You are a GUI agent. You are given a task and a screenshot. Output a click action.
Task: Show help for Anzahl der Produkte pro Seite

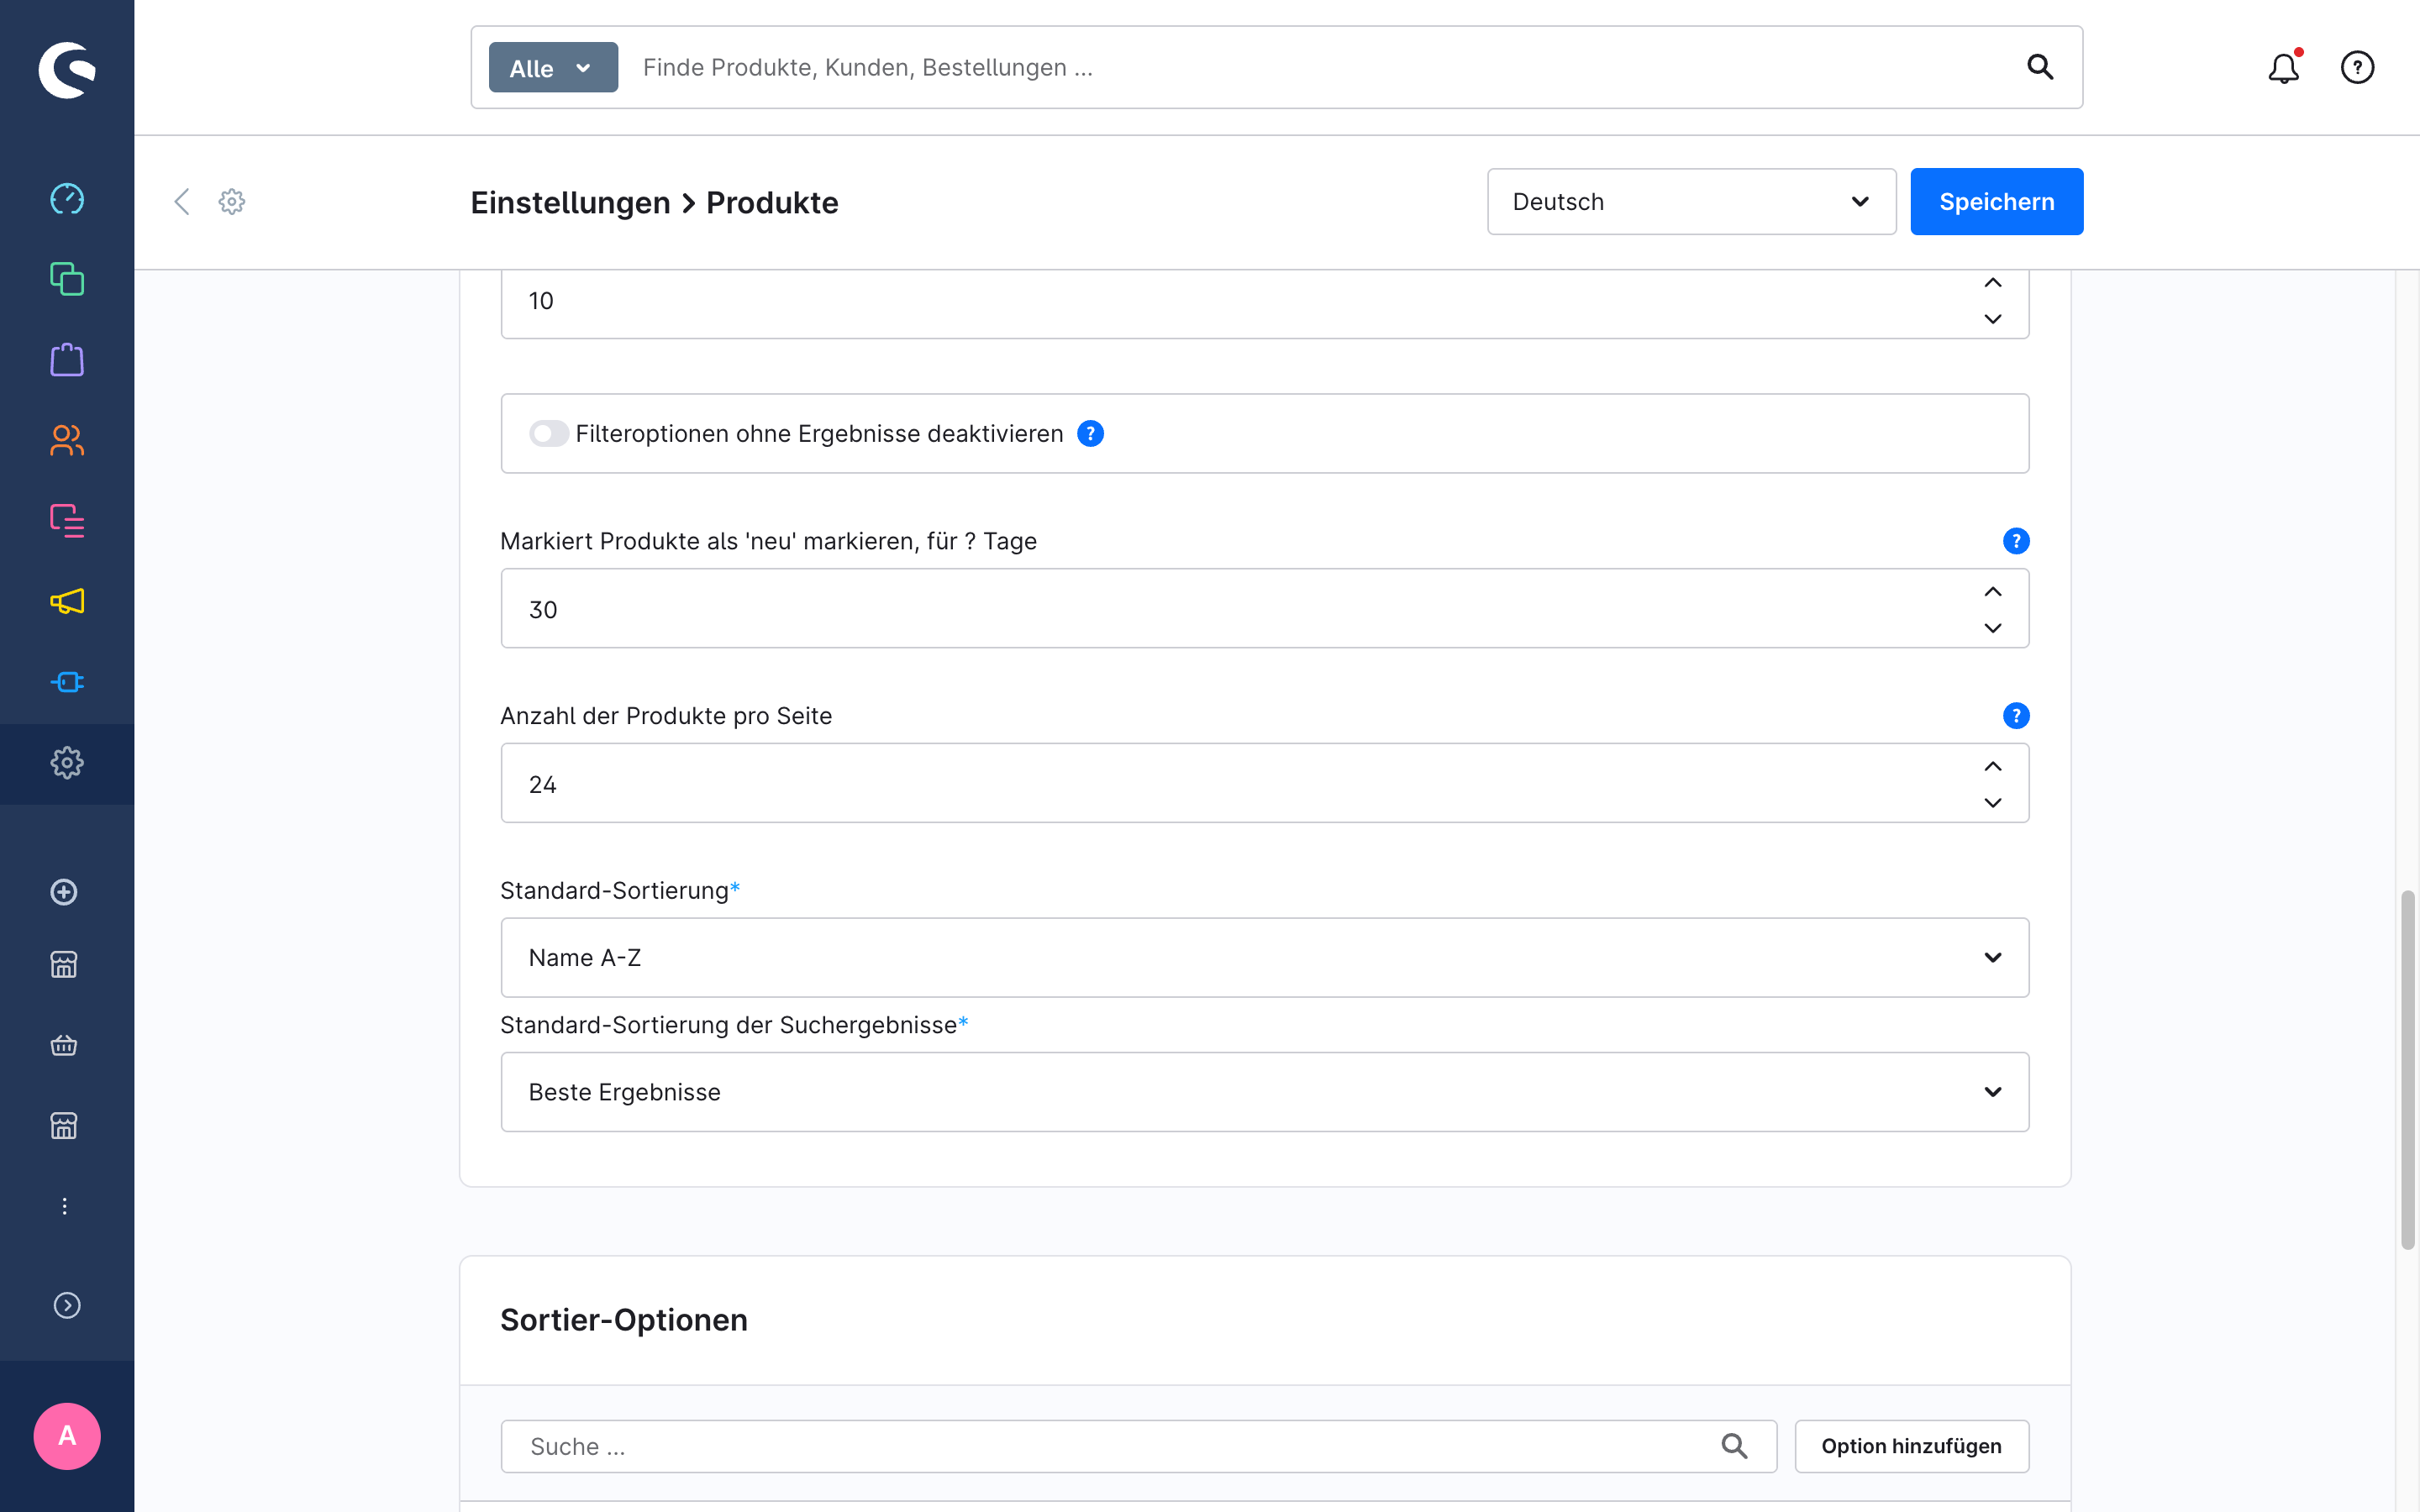(2016, 716)
